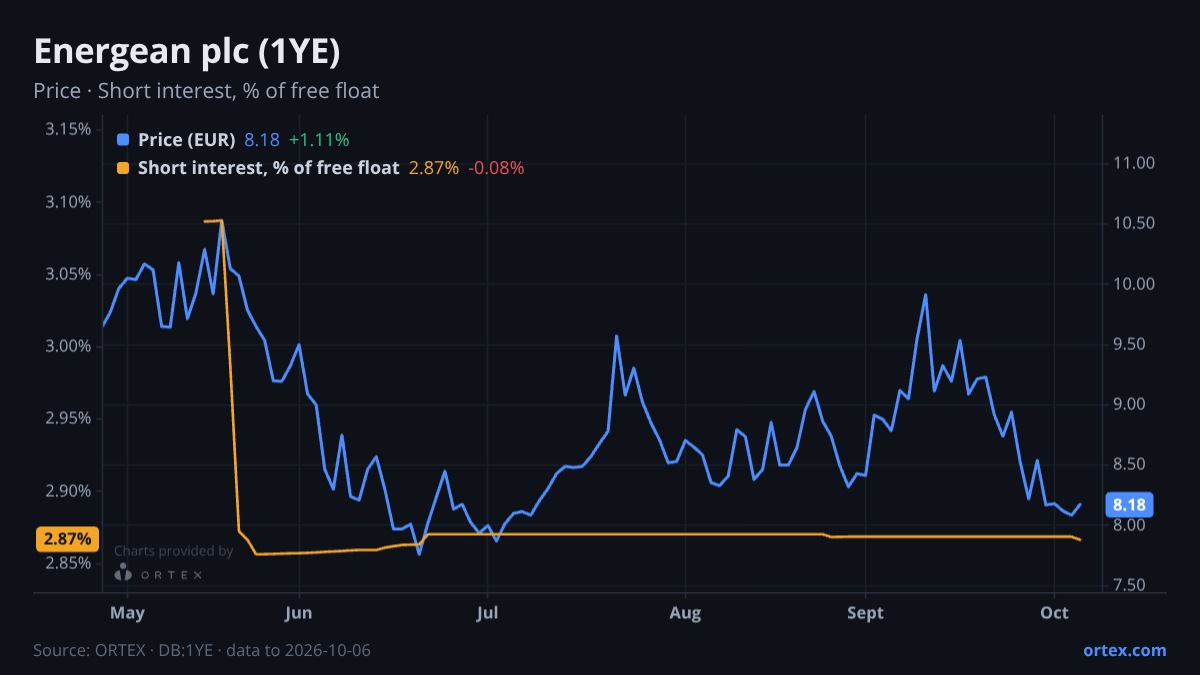Click the -0.08% short interest change
This screenshot has width=1200, height=675.
pyautogui.click(x=496, y=168)
